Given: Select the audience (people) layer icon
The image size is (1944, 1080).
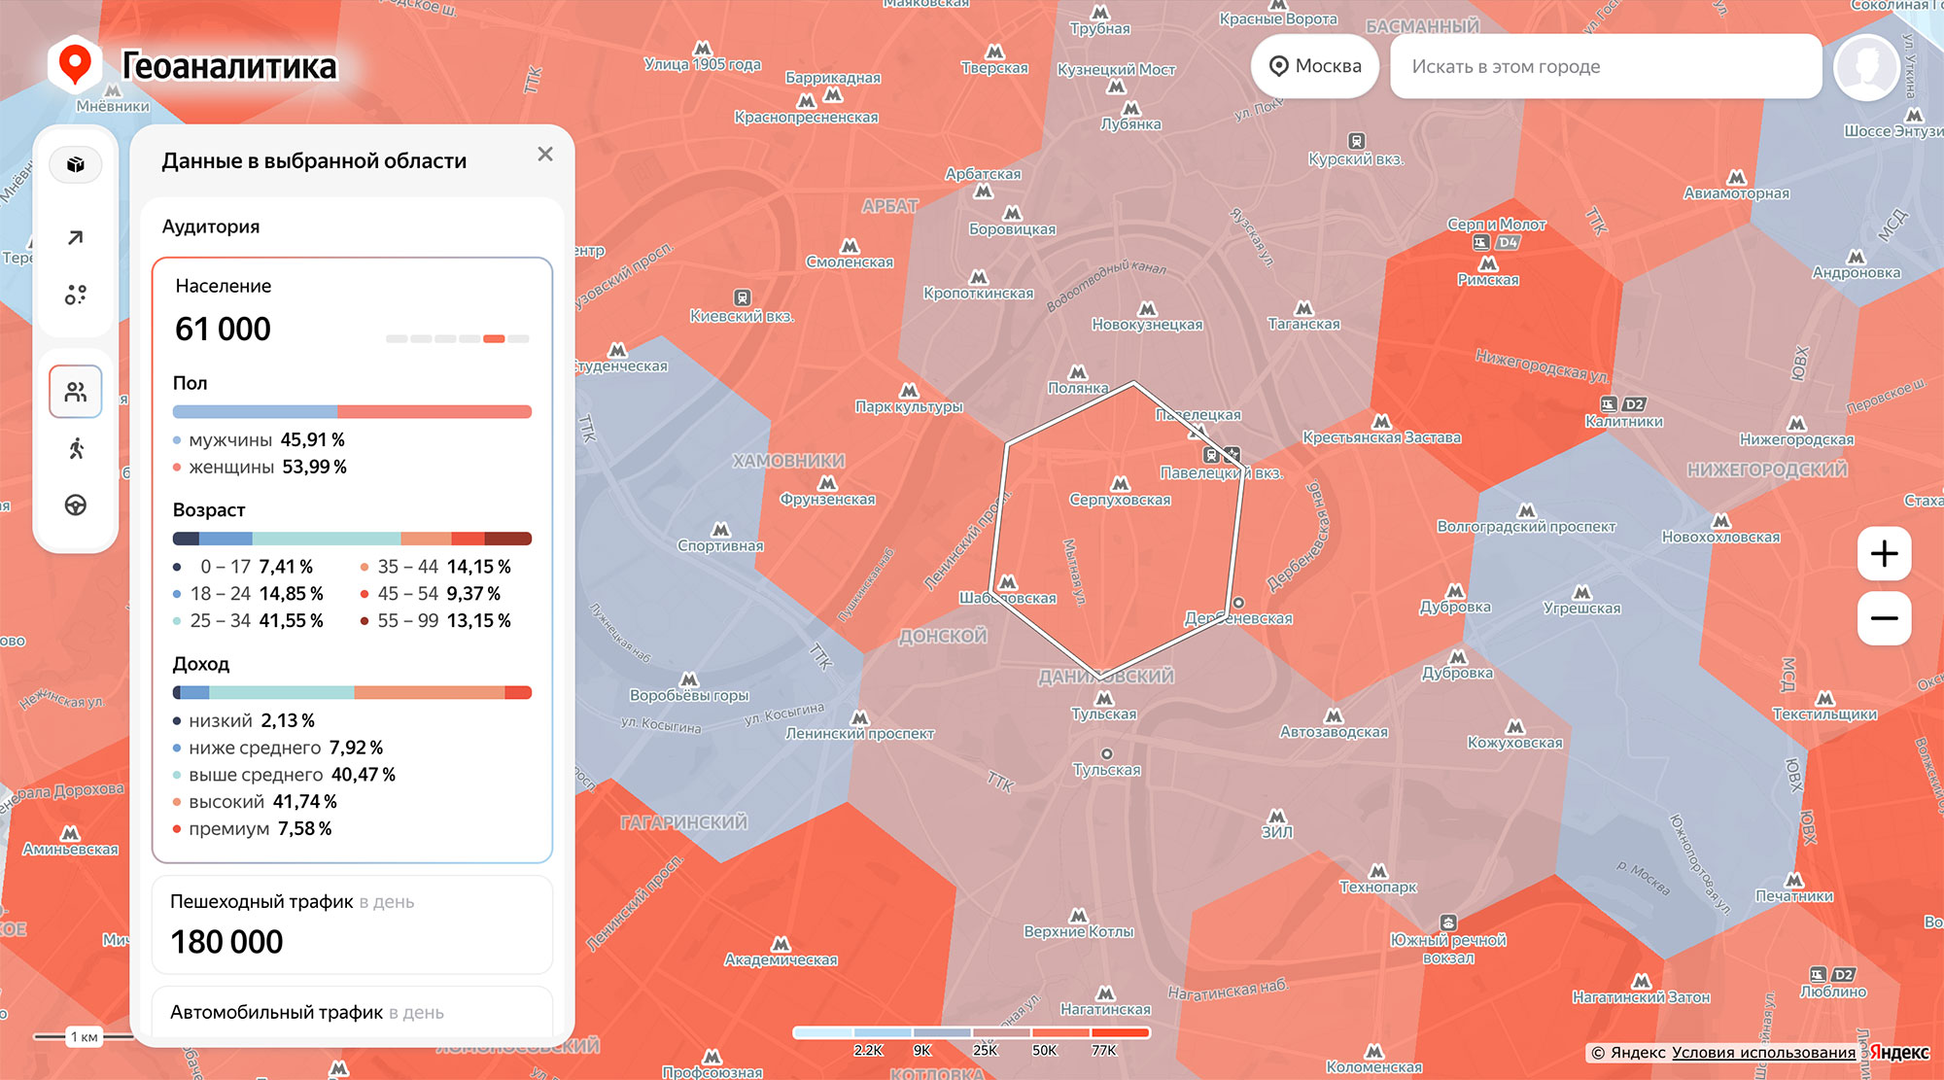Looking at the screenshot, I should click(x=76, y=391).
